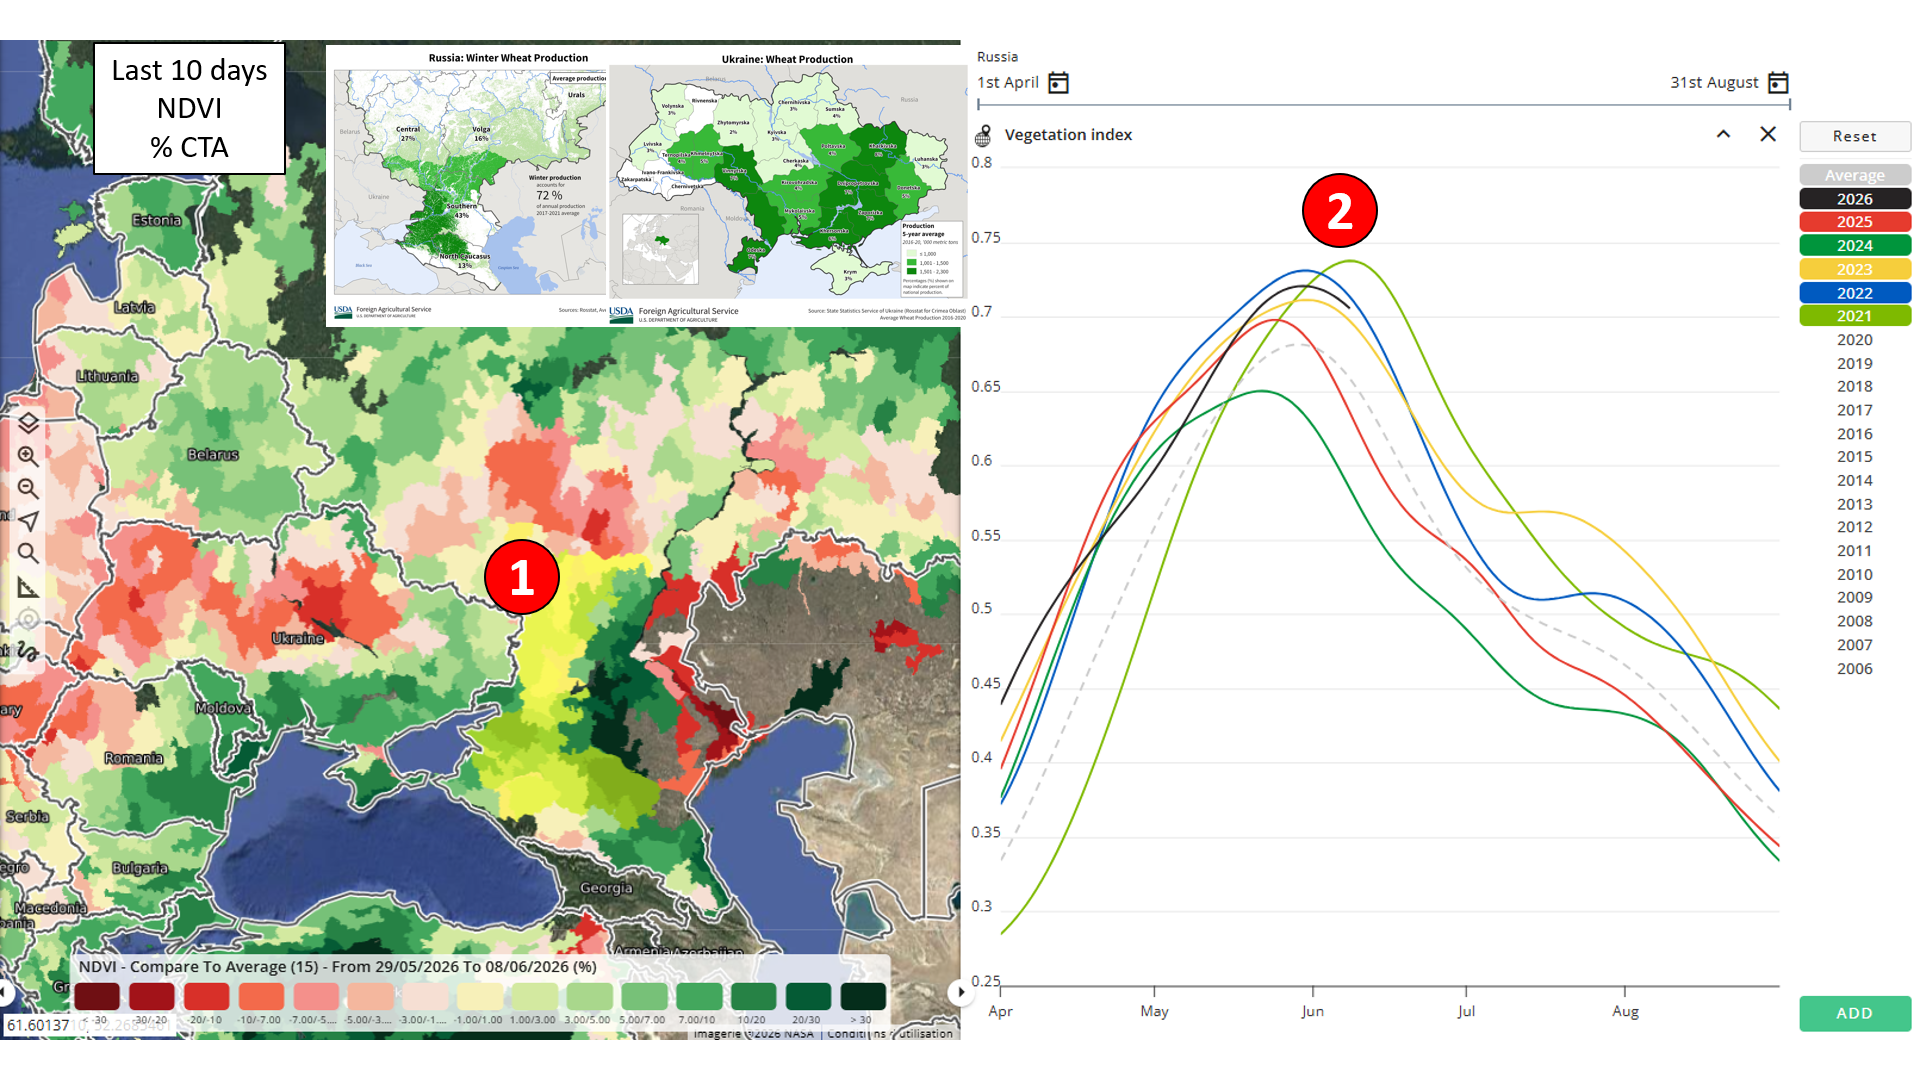The height and width of the screenshot is (1080, 1920).
Task: Enable the 2007 series
Action: [x=1855, y=645]
